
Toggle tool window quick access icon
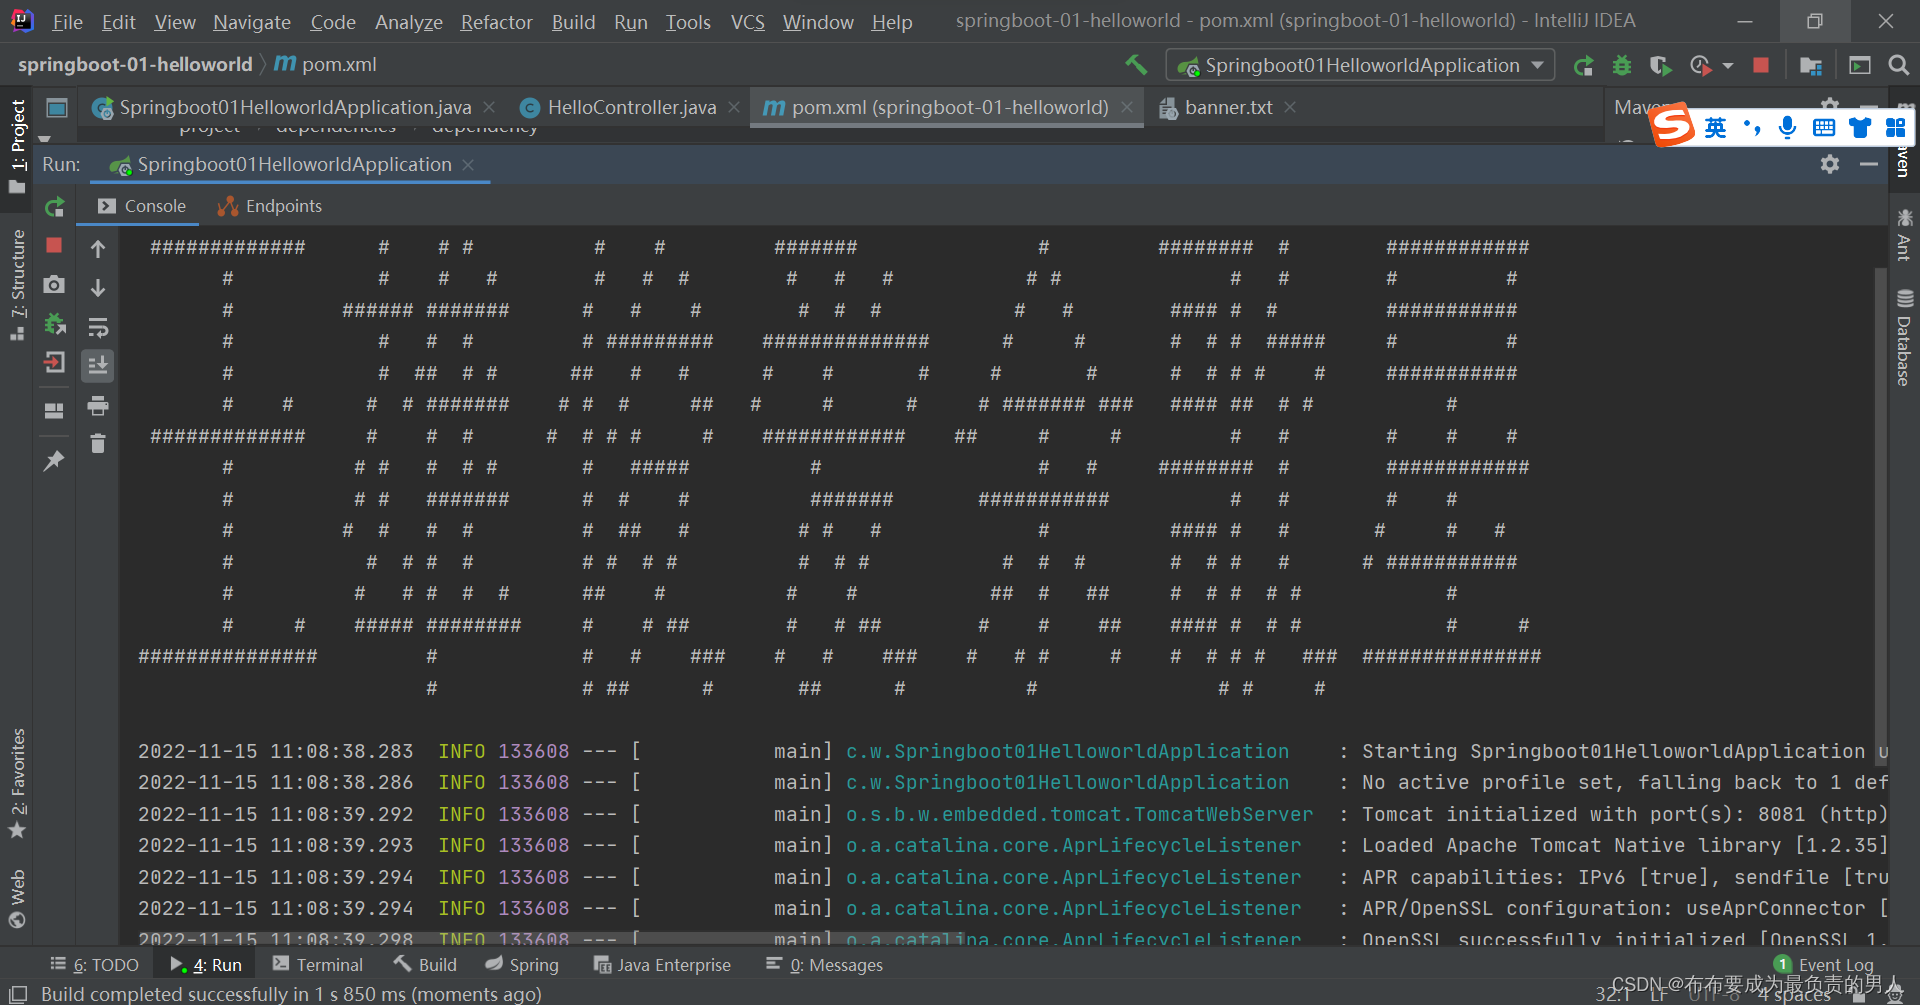17,993
